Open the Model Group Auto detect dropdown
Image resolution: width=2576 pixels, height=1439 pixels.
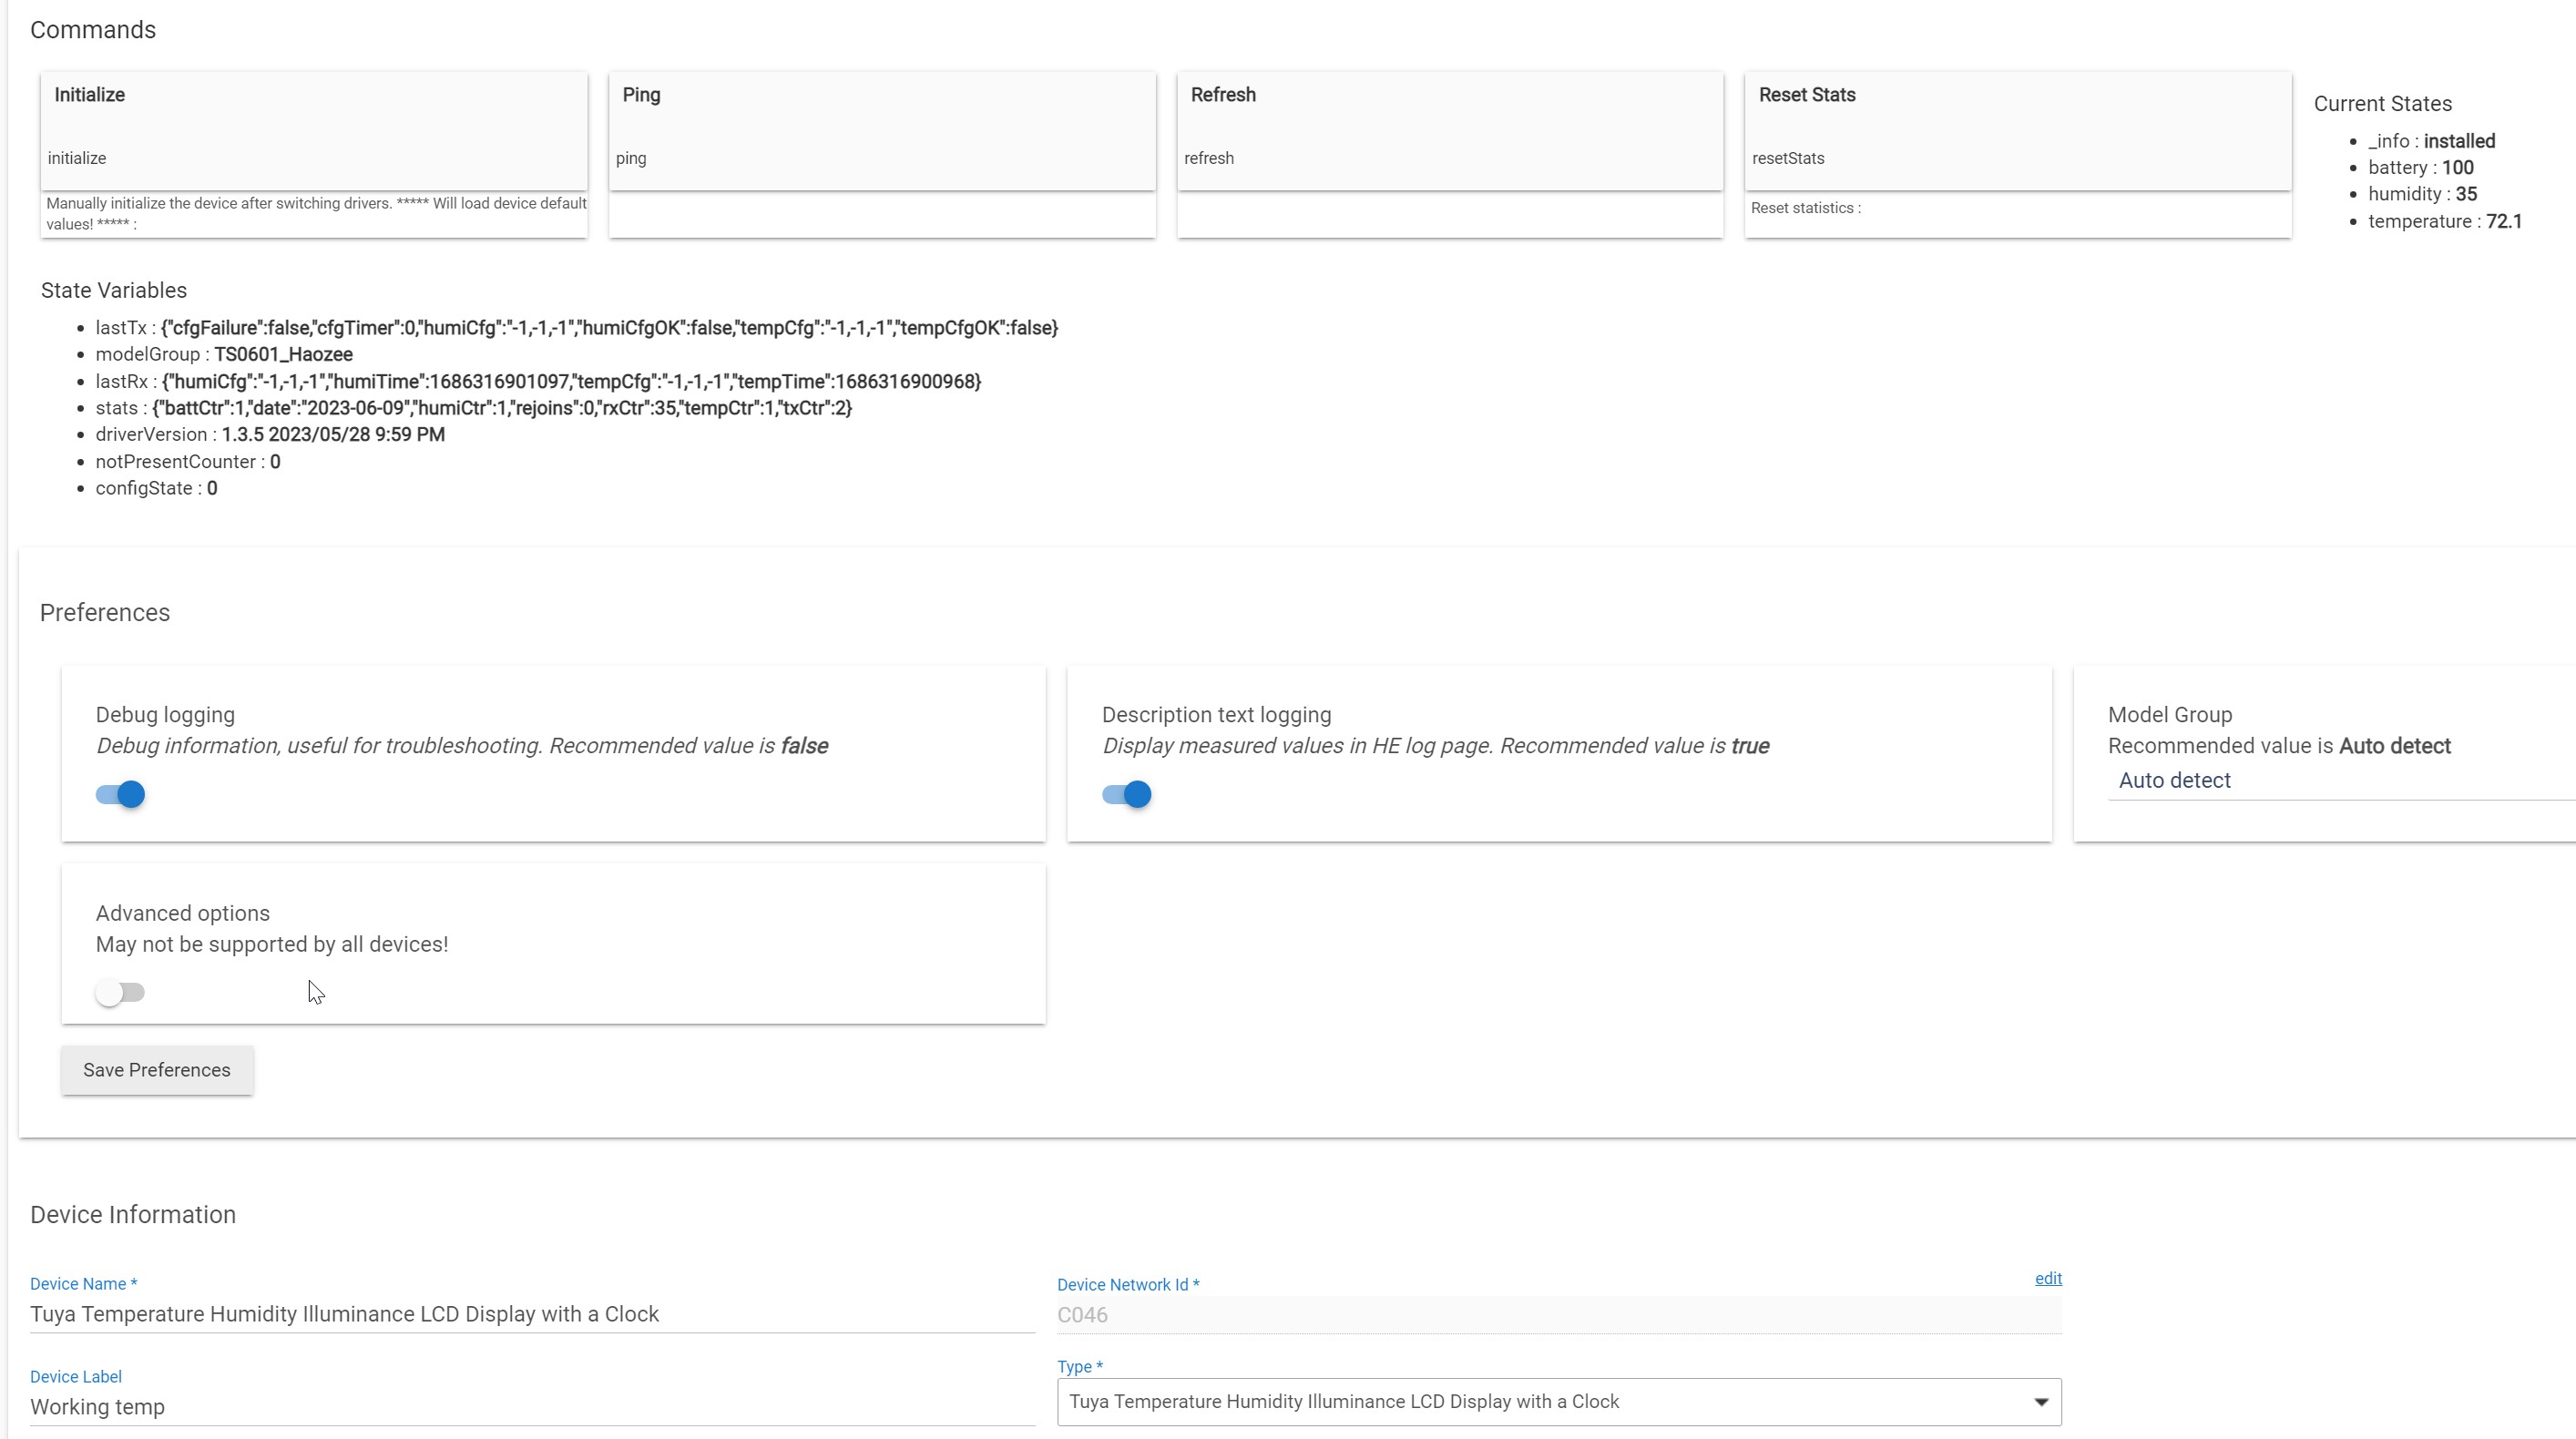(2340, 781)
